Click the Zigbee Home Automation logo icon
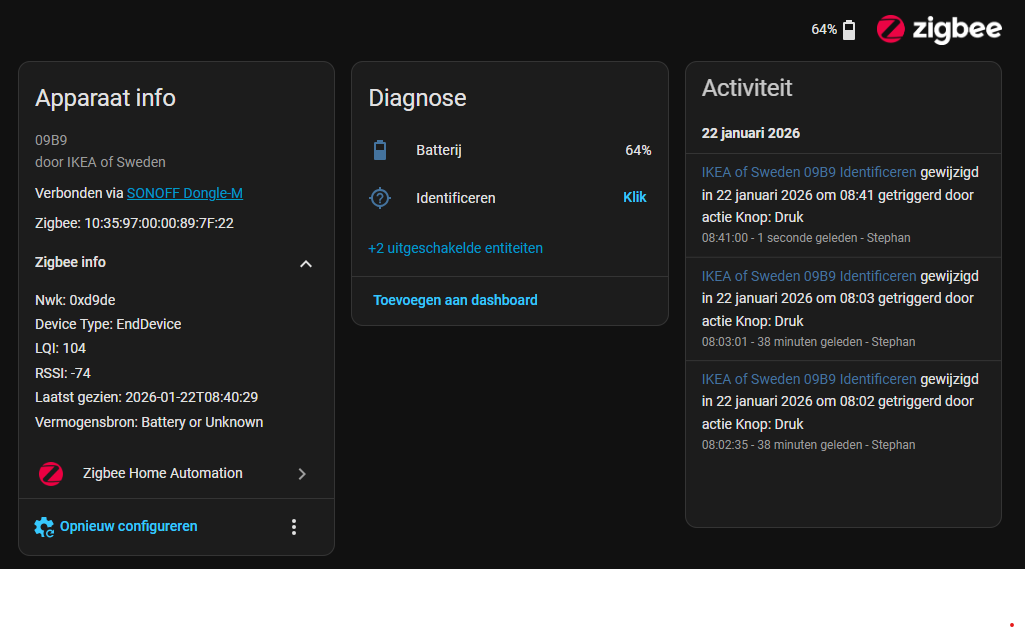The image size is (1025, 628). (51, 474)
